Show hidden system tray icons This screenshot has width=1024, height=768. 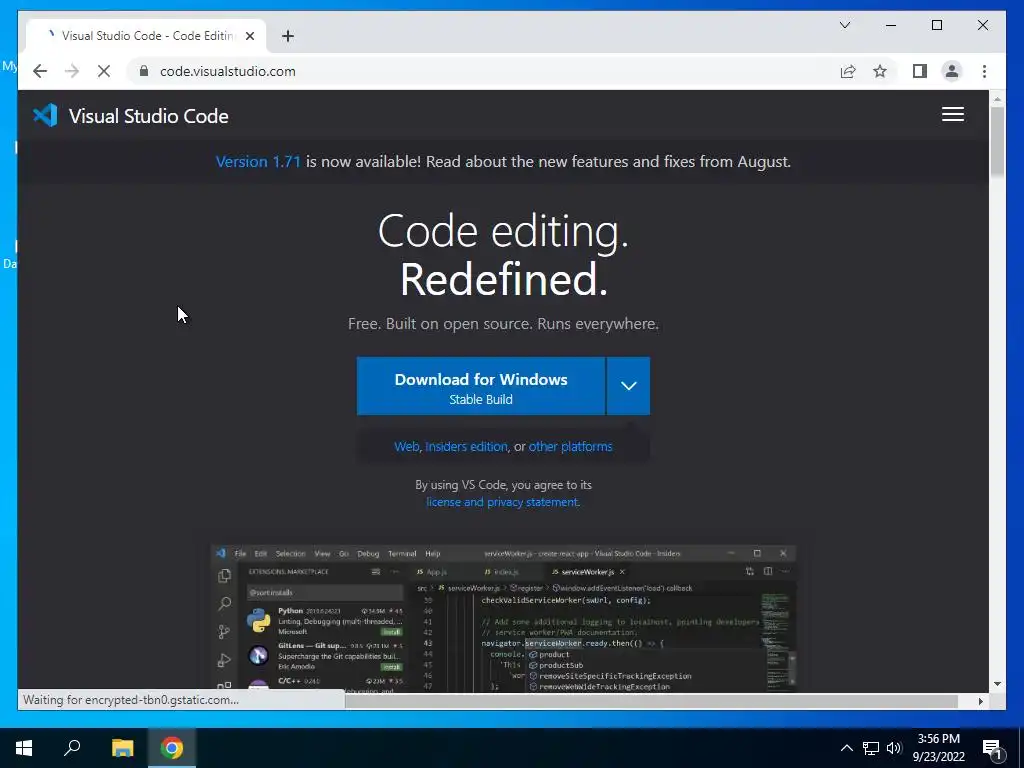(x=846, y=748)
